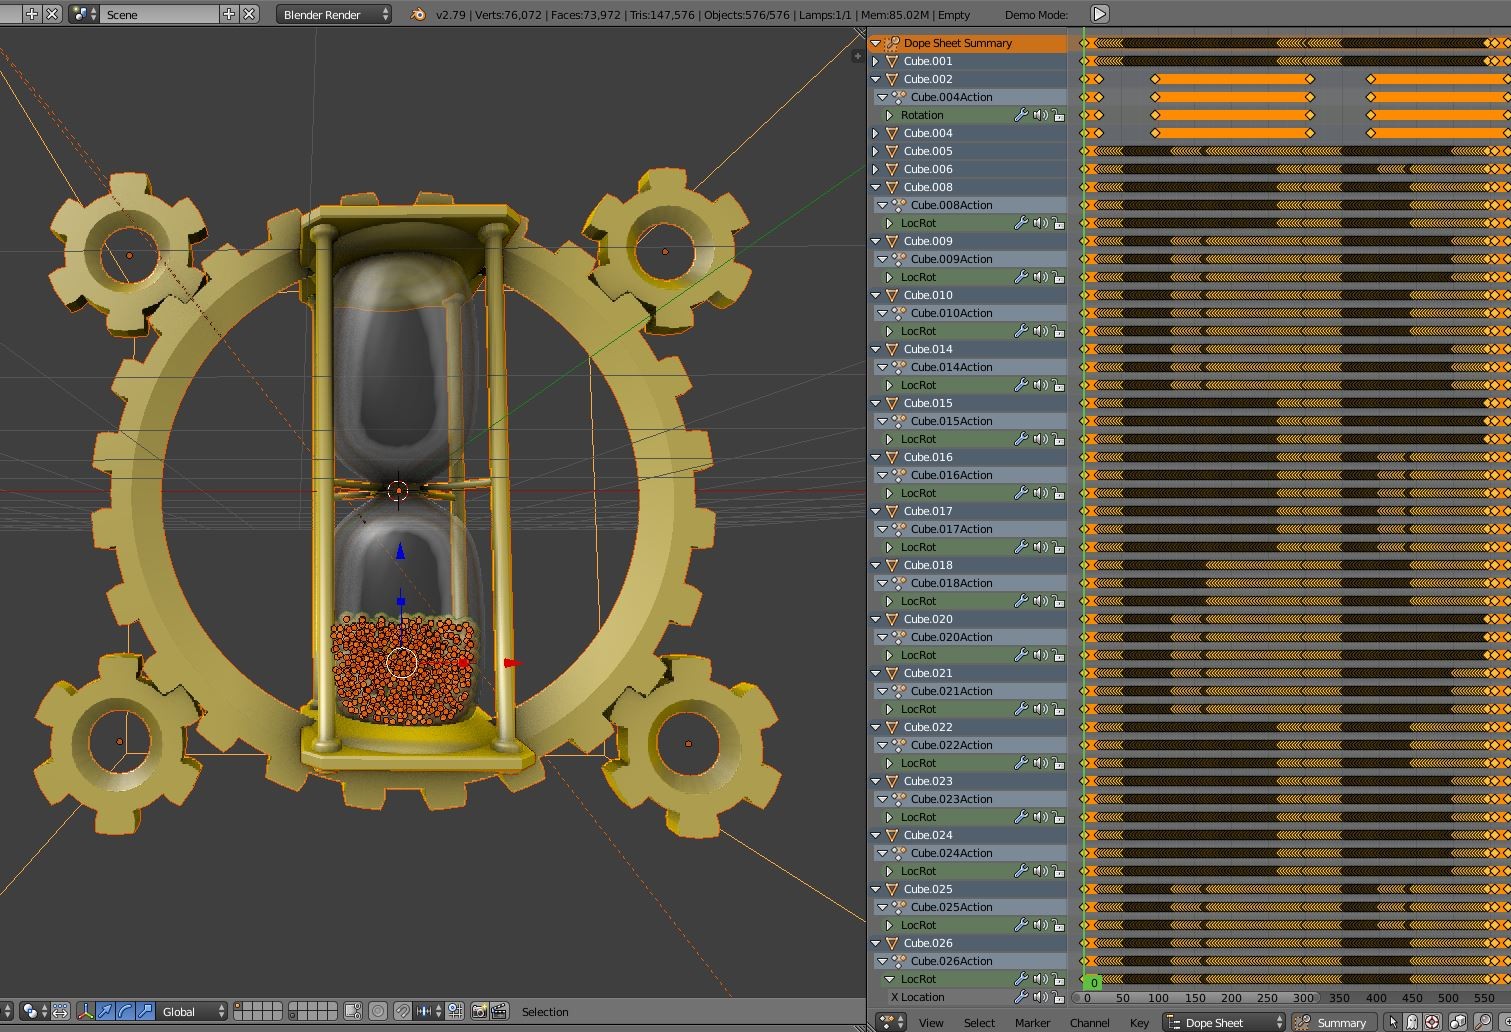Viewport: 1511px width, 1032px height.
Task: Select the translate manipulator icon
Action: [105, 1011]
